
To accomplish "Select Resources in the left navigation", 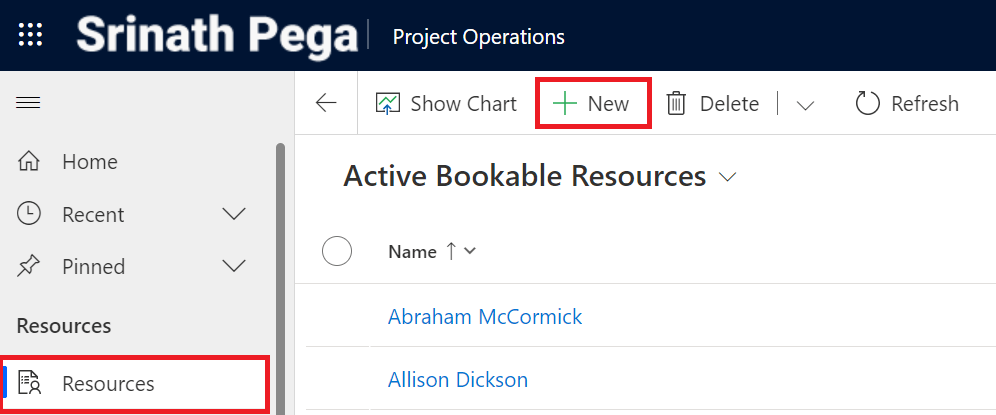I will (x=108, y=384).
